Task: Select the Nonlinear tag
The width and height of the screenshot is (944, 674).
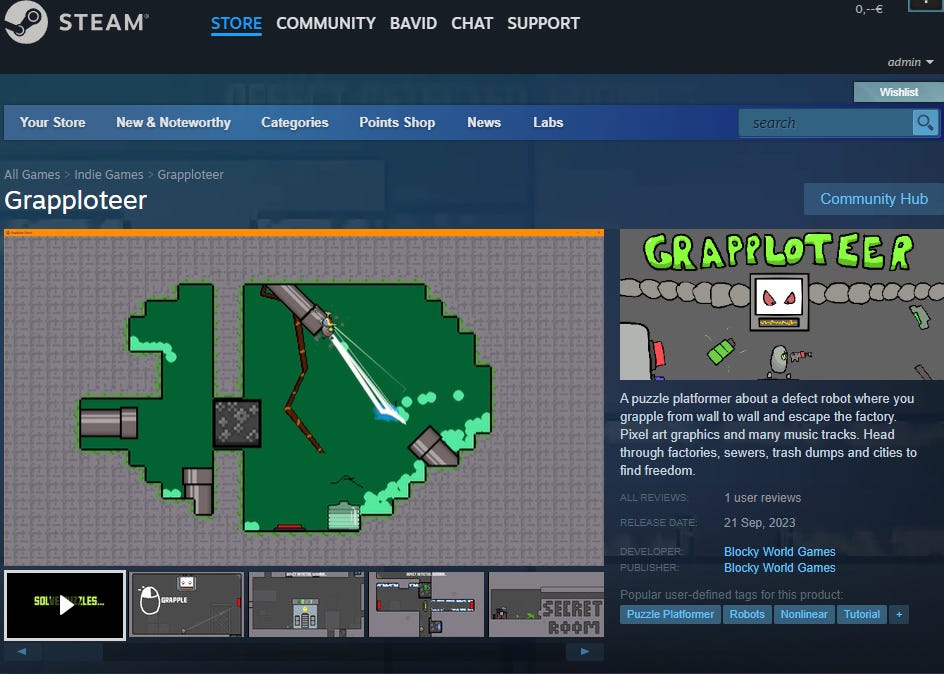Action: tap(804, 614)
